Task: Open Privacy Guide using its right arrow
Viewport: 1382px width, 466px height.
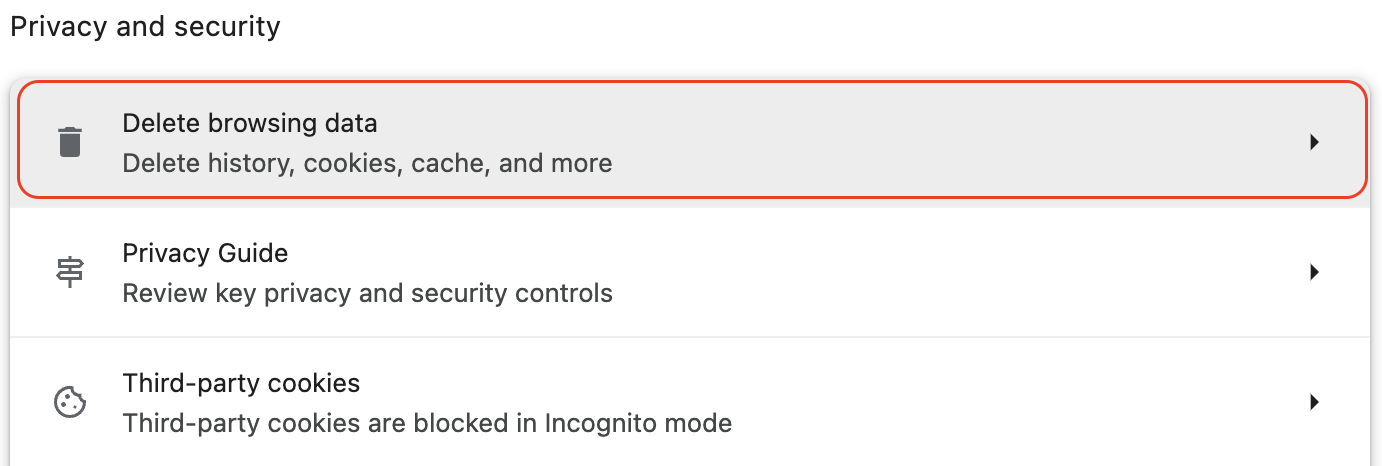Action: tap(1315, 272)
